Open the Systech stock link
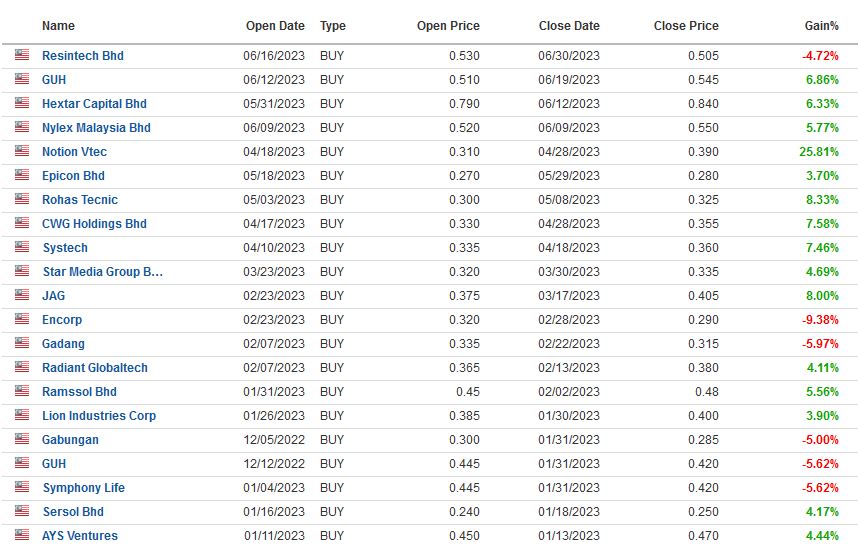 [x=65, y=248]
